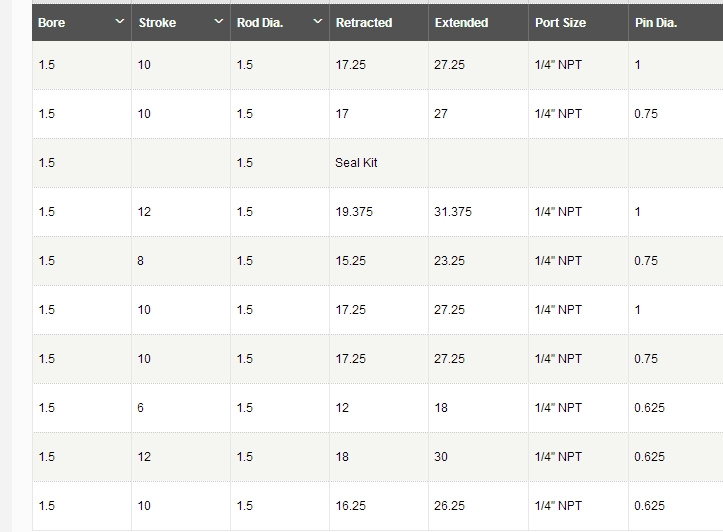
Task: Click the Stroke column header label
Action: tap(157, 23)
